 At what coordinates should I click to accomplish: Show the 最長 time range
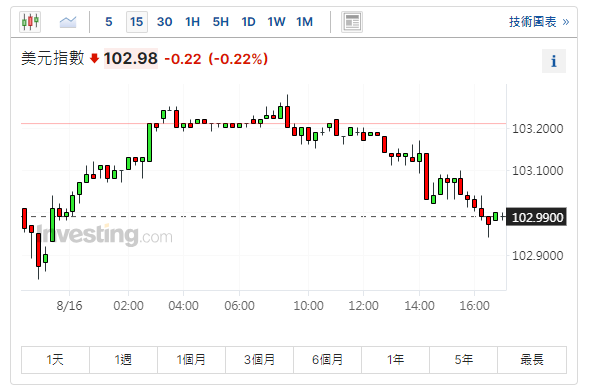tap(532, 359)
